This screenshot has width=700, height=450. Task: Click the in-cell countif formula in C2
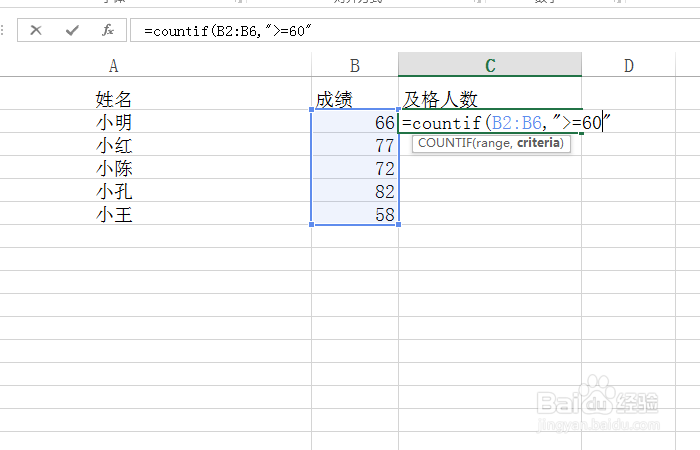point(506,122)
